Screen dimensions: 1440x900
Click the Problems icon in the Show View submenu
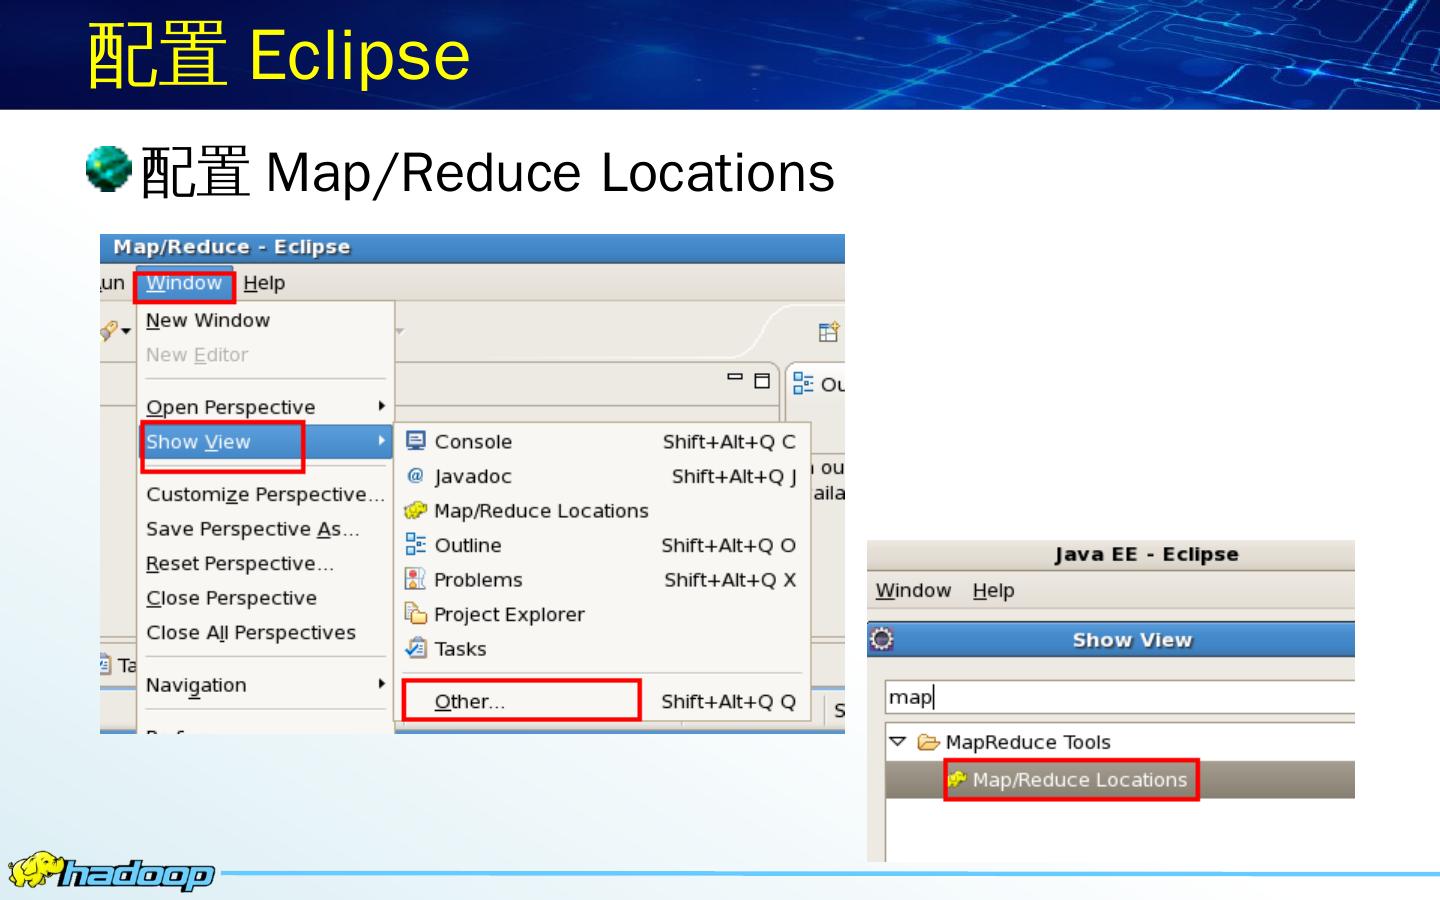pyautogui.click(x=415, y=579)
